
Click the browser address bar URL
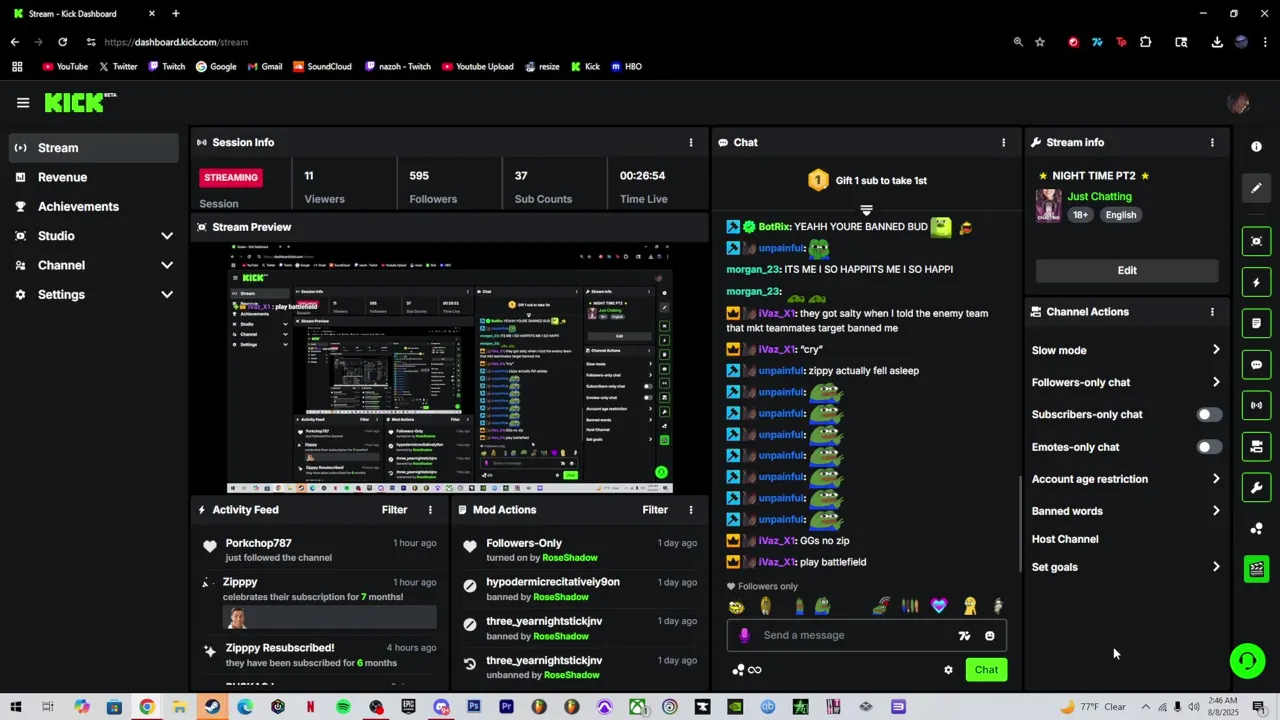pos(176,42)
